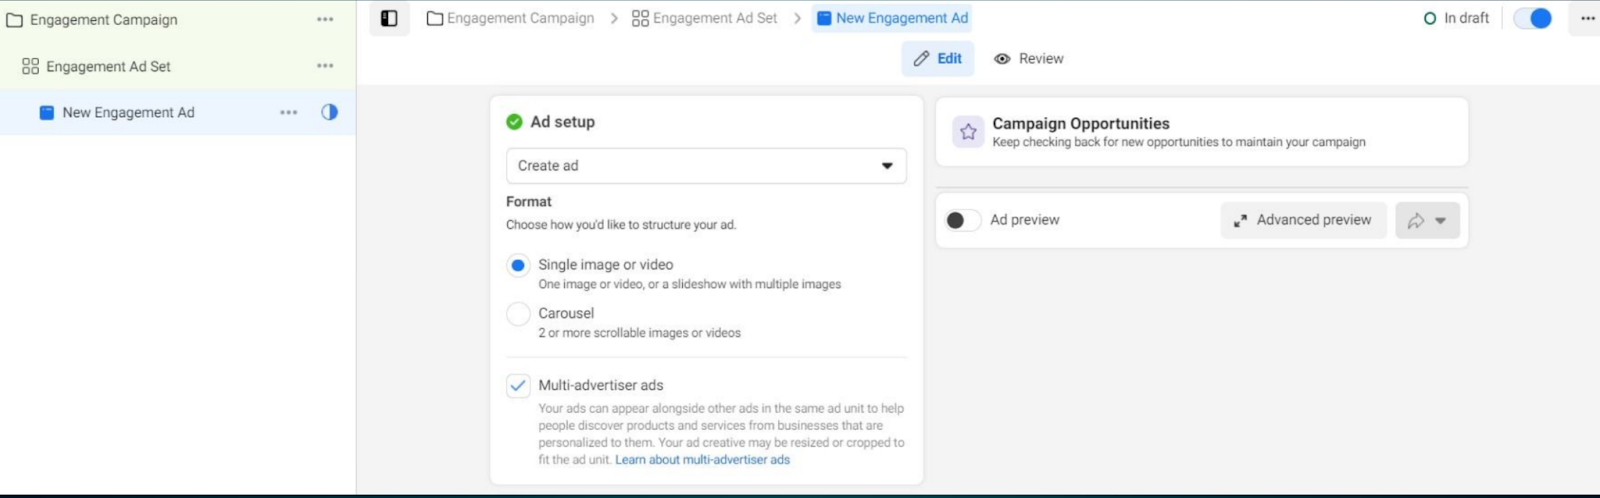Toggle the sidebar panel collapse icon
This screenshot has width=1600, height=498.
click(x=389, y=18)
